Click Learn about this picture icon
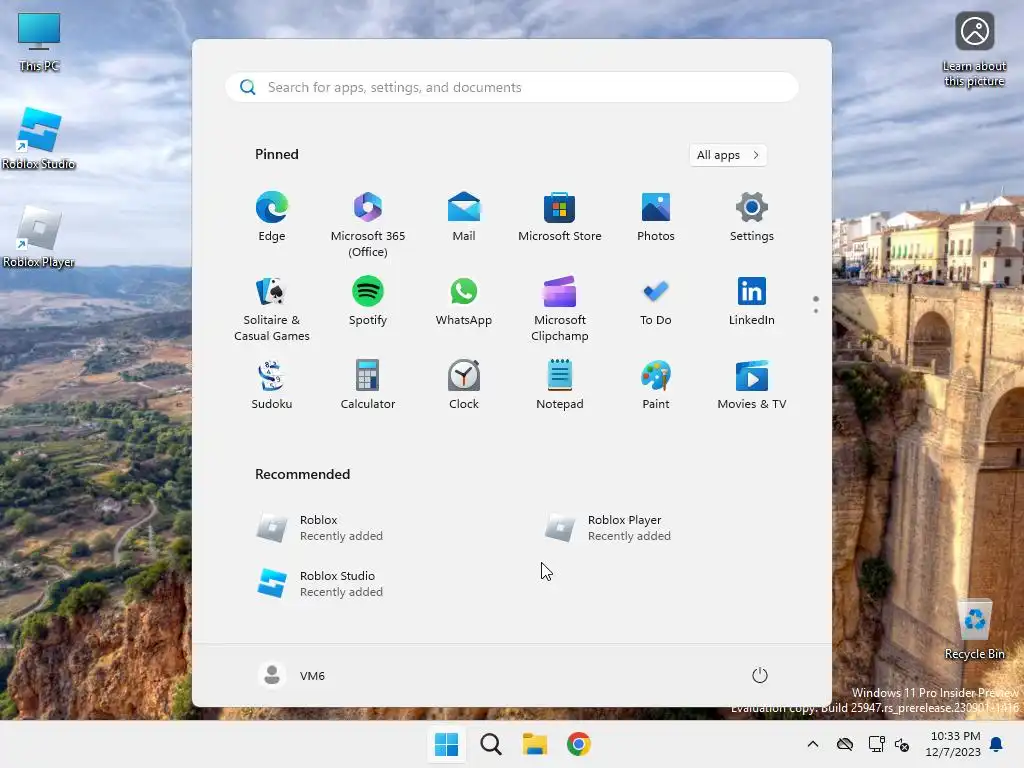 [x=974, y=50]
